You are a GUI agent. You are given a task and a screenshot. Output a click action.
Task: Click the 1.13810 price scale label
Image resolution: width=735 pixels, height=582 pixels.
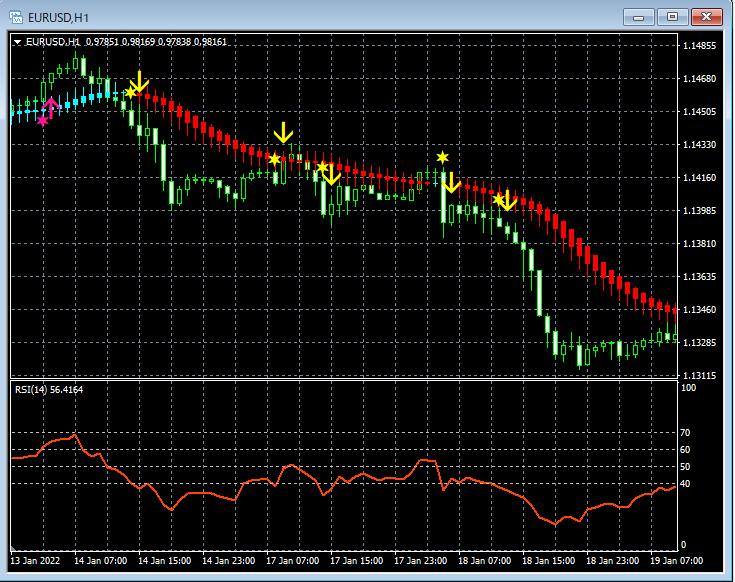(x=699, y=244)
